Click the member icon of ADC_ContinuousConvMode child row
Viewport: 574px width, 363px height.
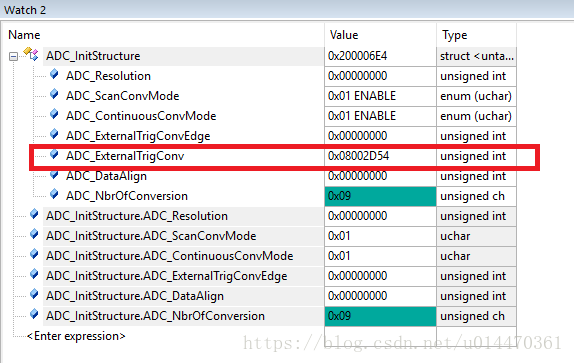[x=54, y=114]
